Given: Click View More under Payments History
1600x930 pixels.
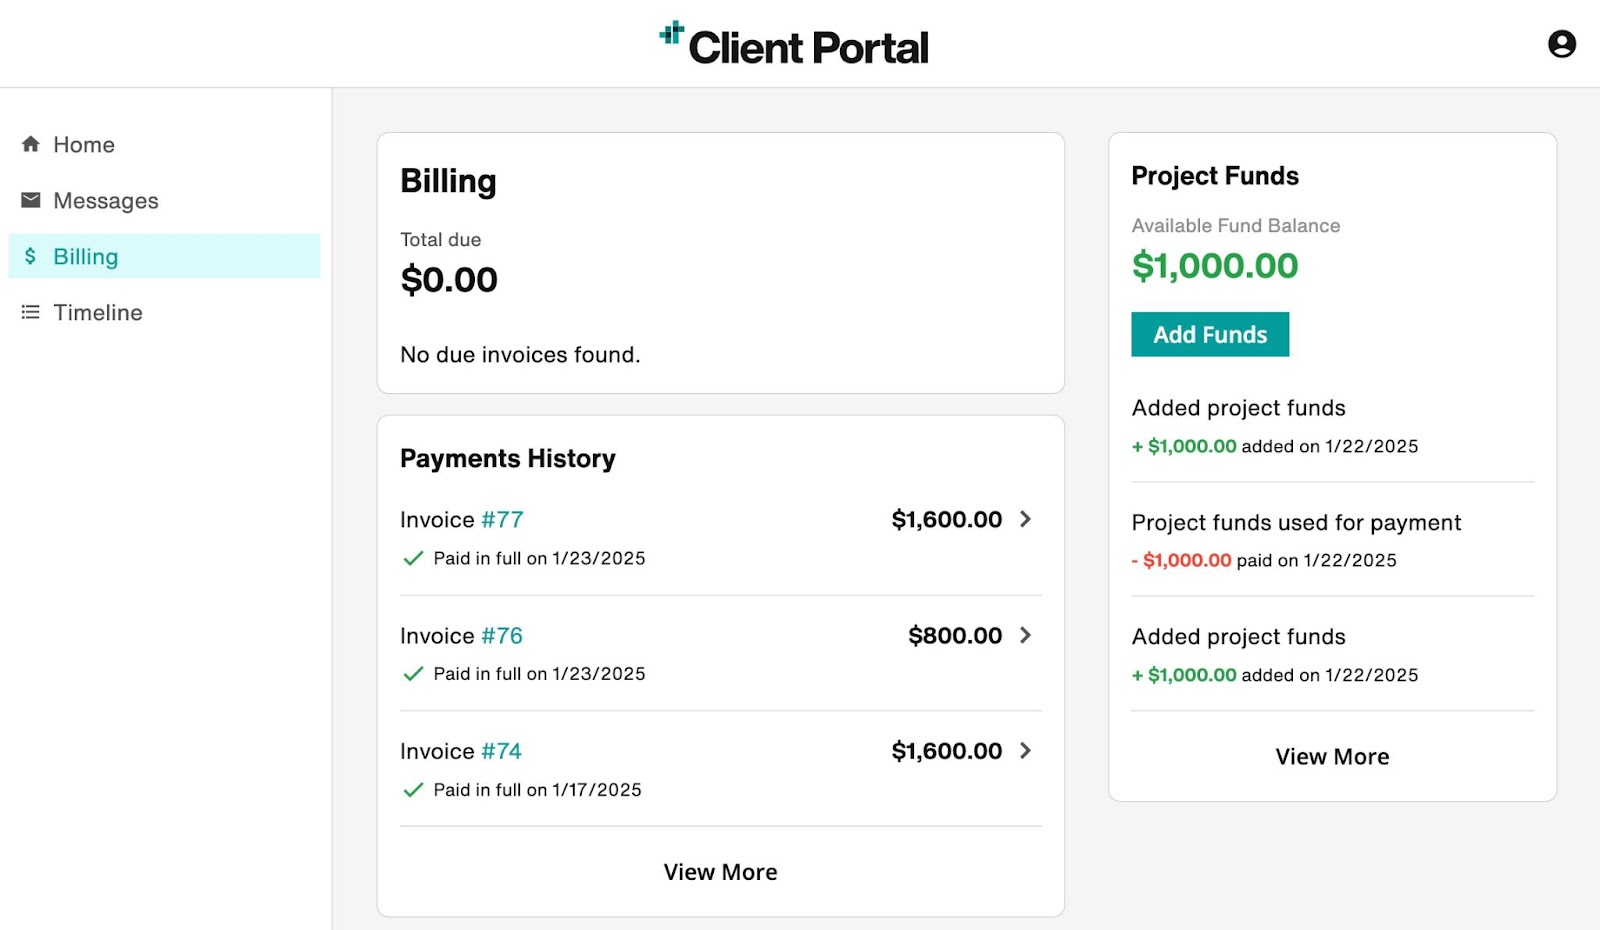Looking at the screenshot, I should (x=720, y=871).
